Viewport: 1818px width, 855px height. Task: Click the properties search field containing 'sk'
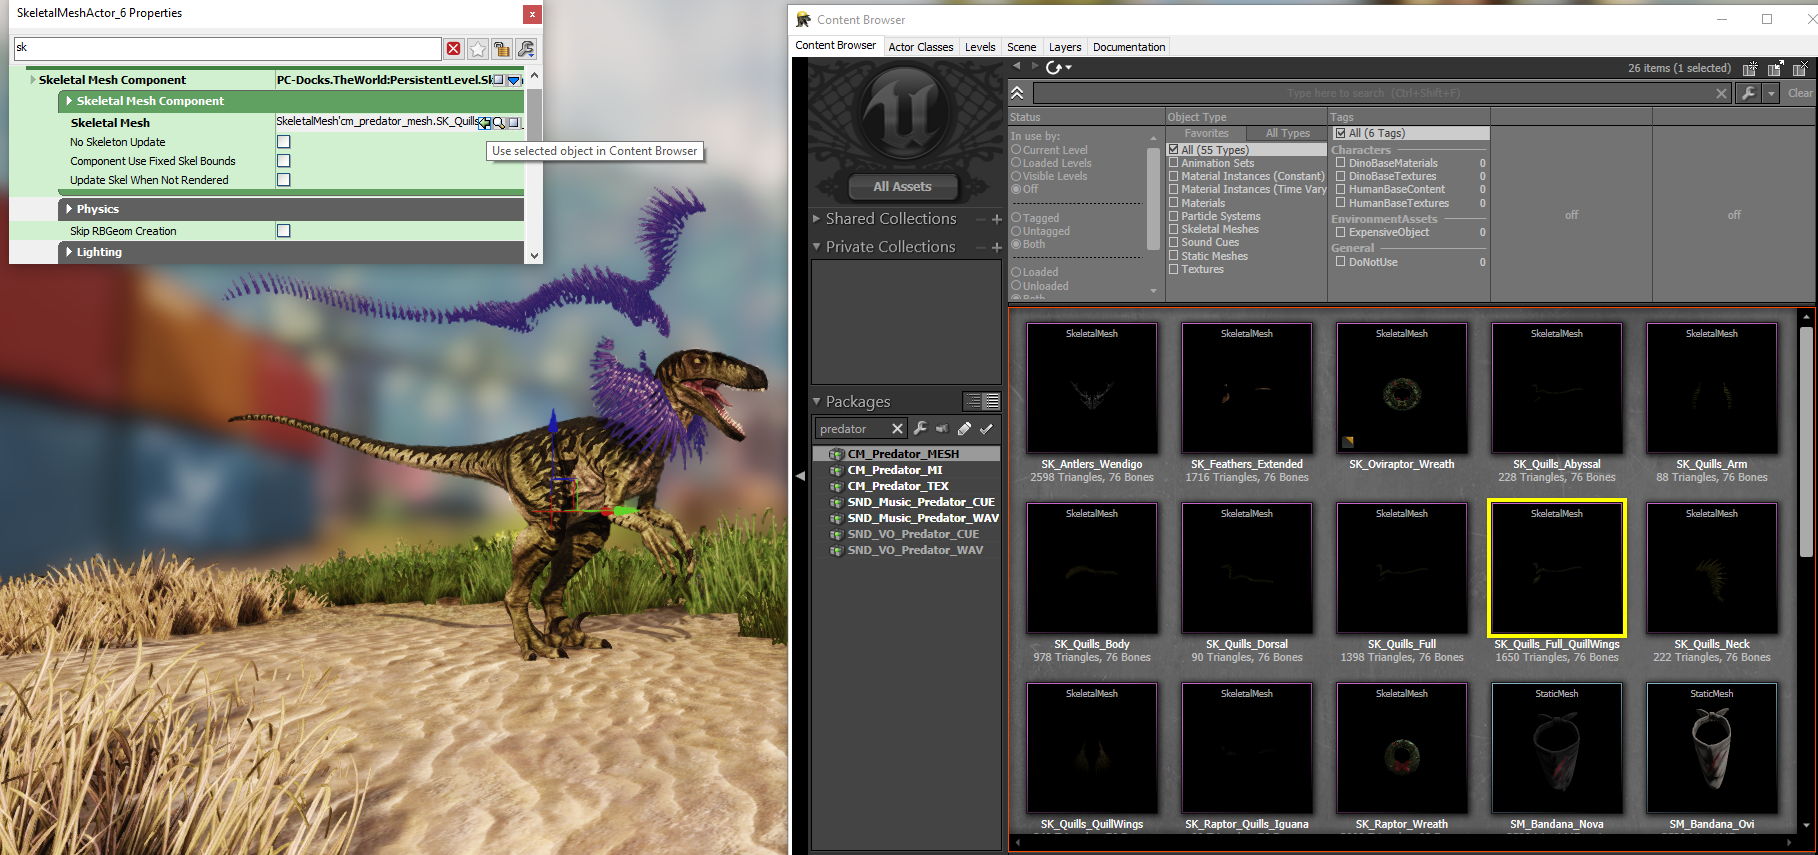[x=227, y=48]
